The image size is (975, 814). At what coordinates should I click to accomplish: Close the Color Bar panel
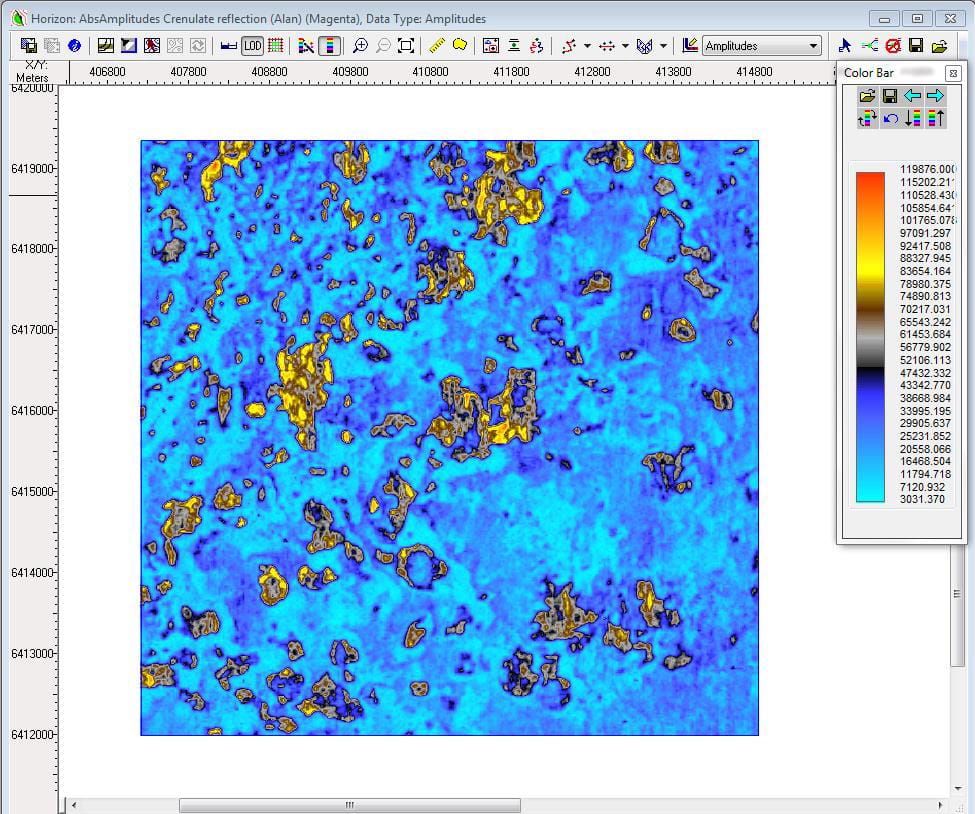[x=952, y=73]
